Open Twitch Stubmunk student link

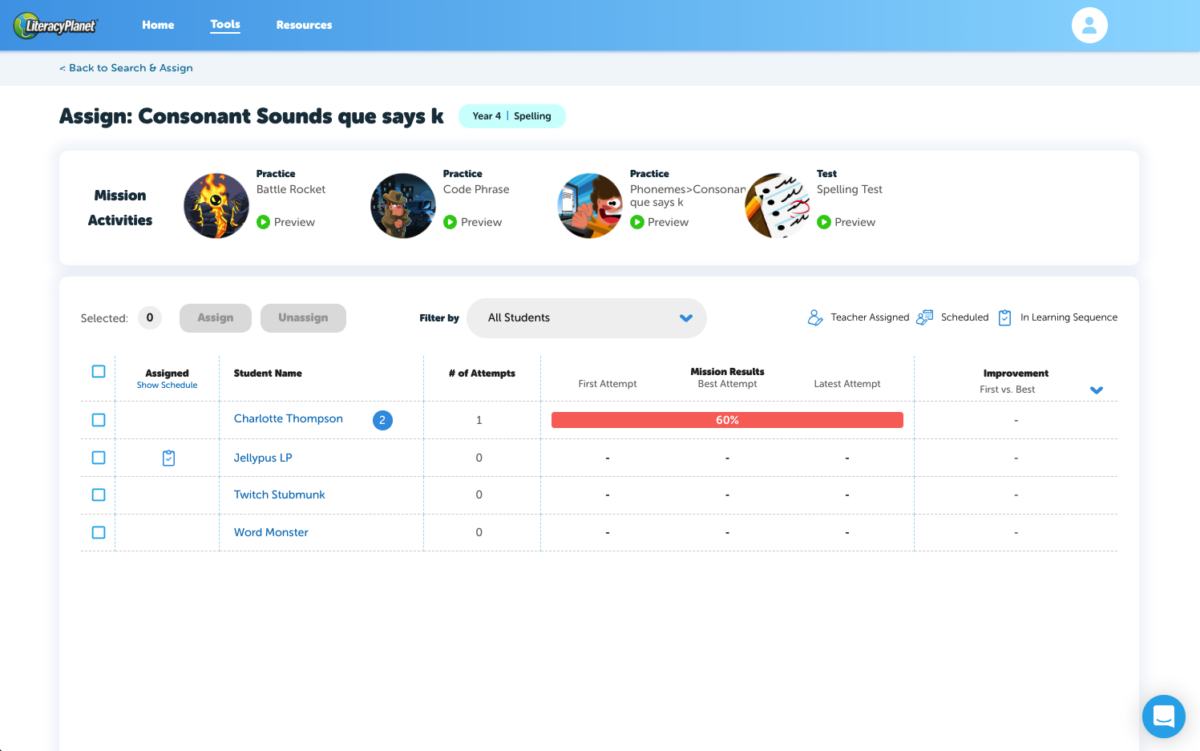point(279,495)
